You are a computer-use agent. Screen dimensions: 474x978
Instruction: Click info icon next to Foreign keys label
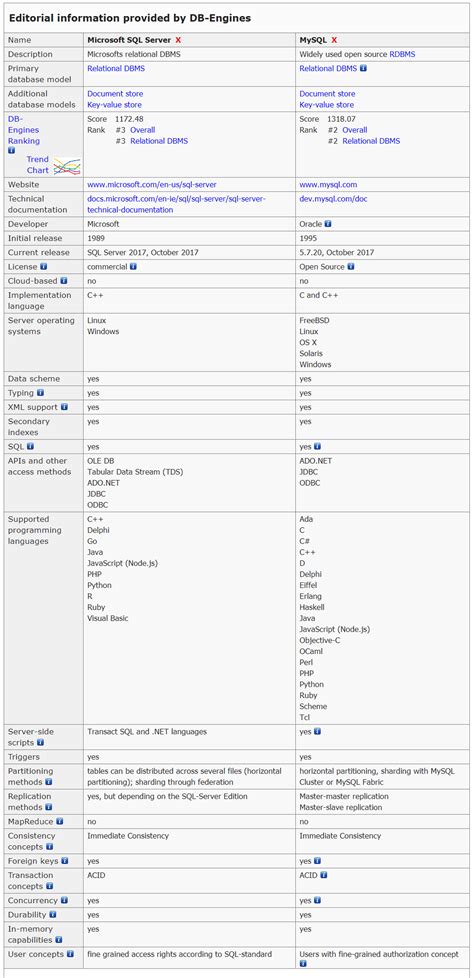[65, 861]
